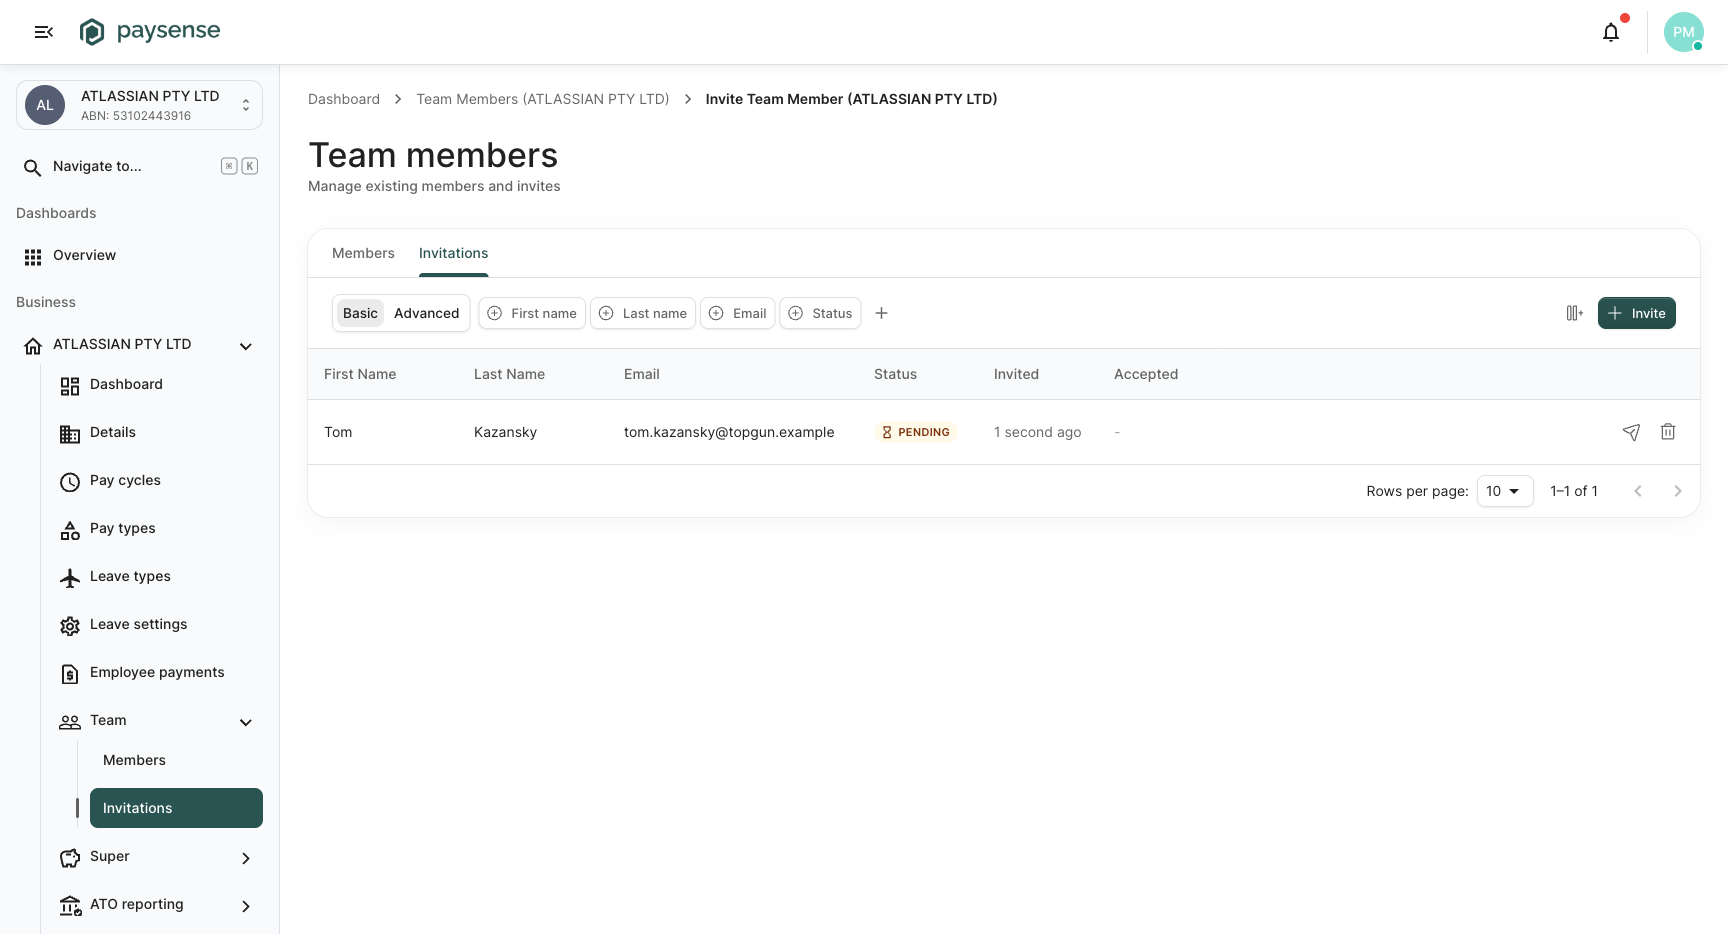Viewport: 1728px width, 934px height.
Task: Sort by Email column header
Action: click(641, 374)
